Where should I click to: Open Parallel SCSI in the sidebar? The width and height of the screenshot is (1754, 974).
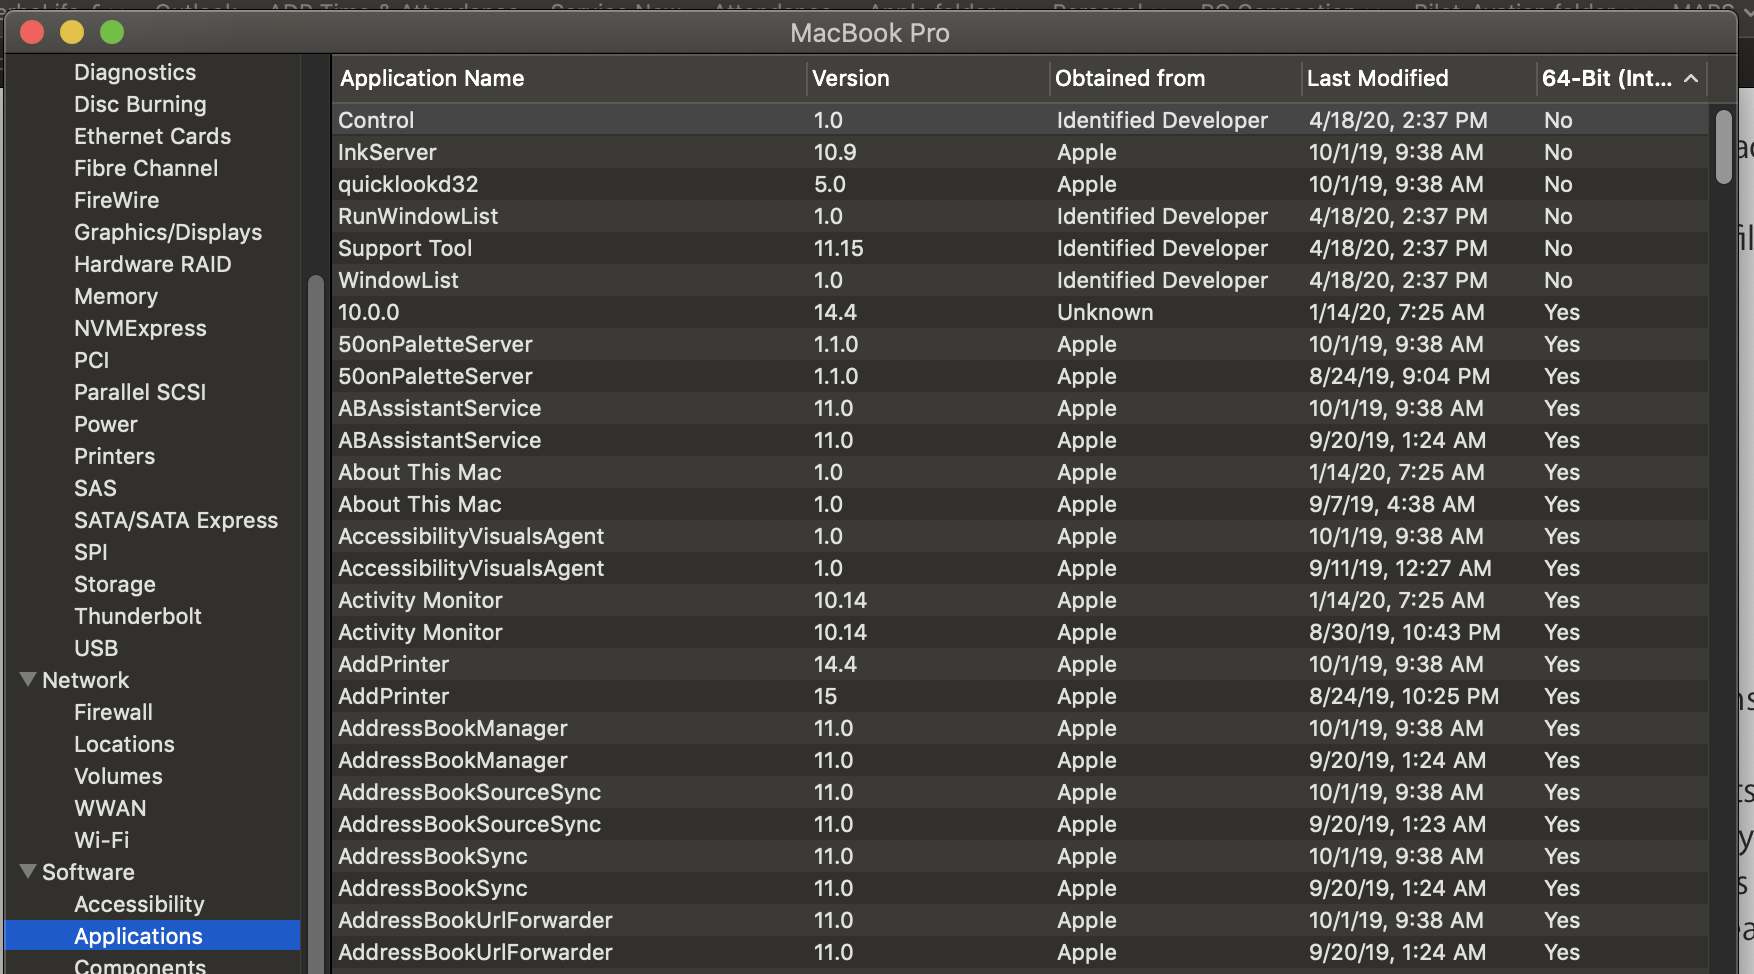pyautogui.click(x=140, y=392)
